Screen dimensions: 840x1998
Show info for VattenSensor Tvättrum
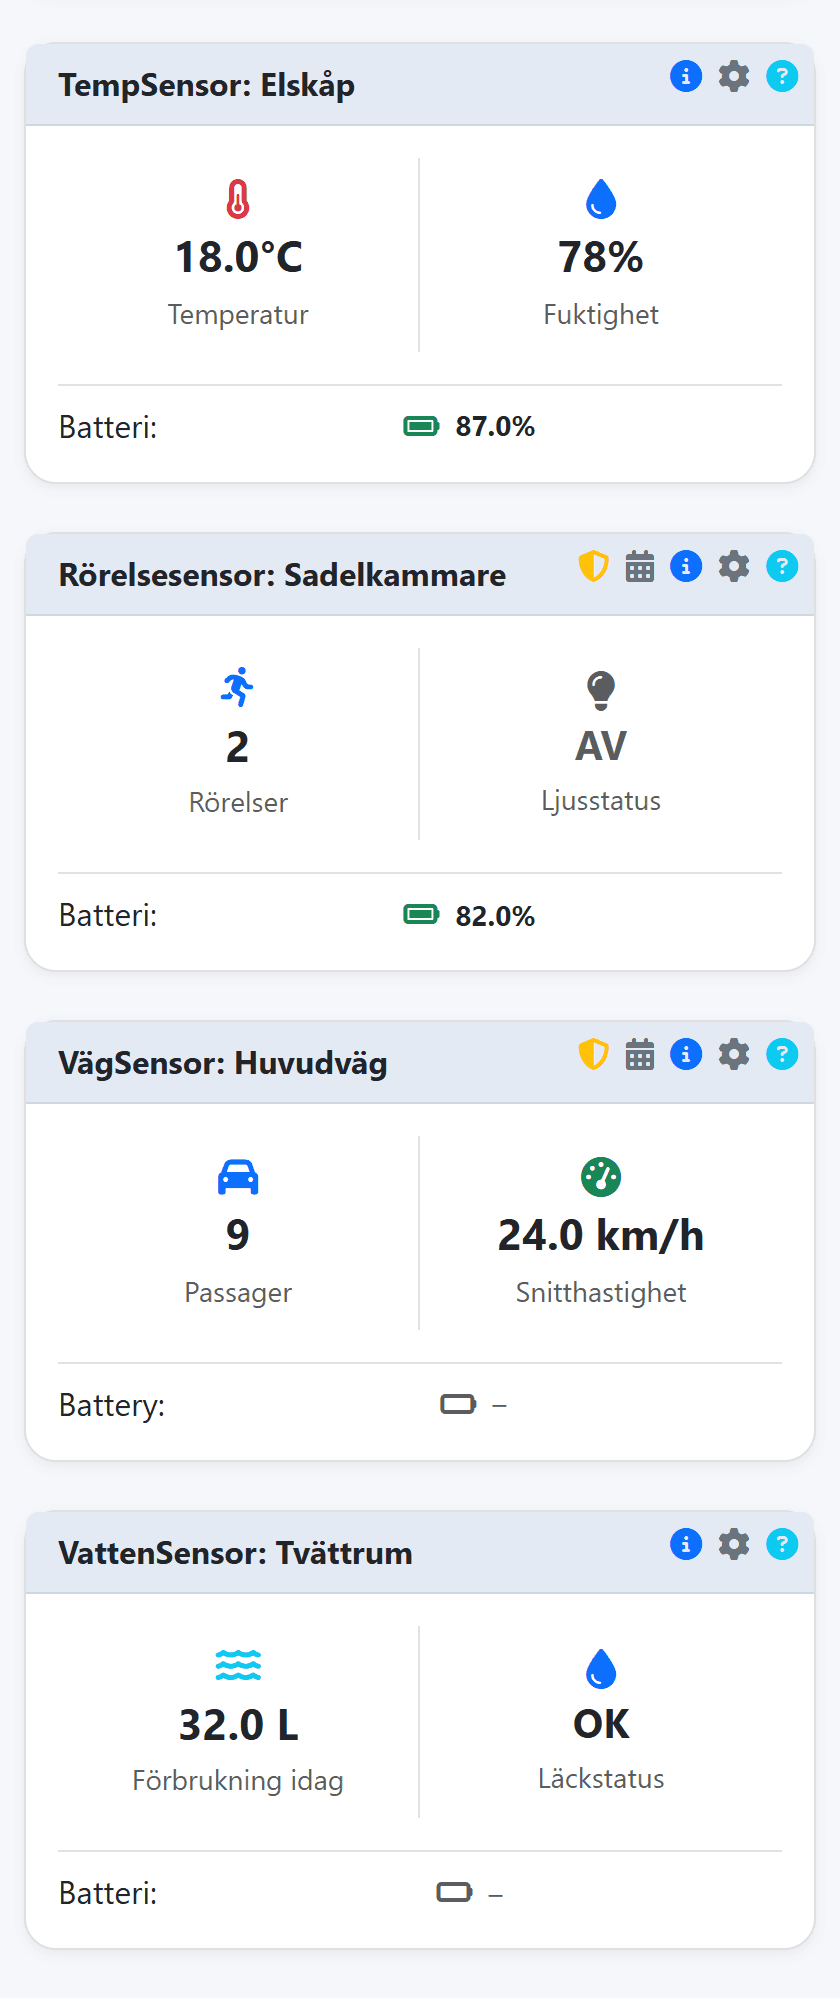[x=686, y=1544]
